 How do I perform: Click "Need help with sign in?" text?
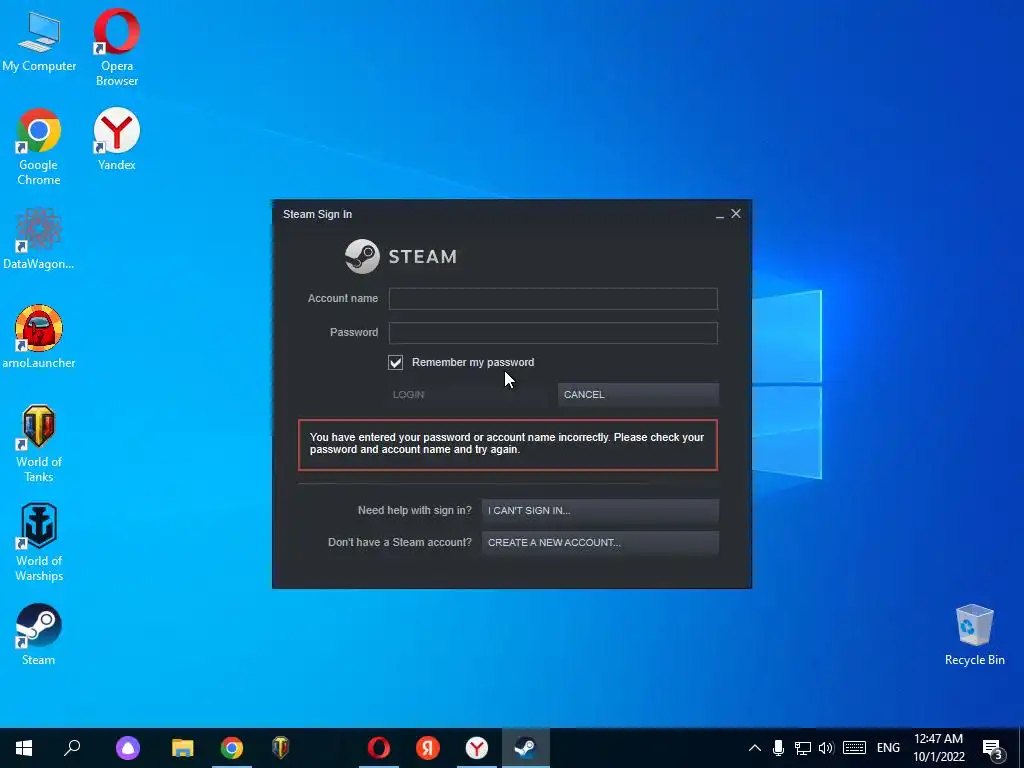tap(415, 511)
